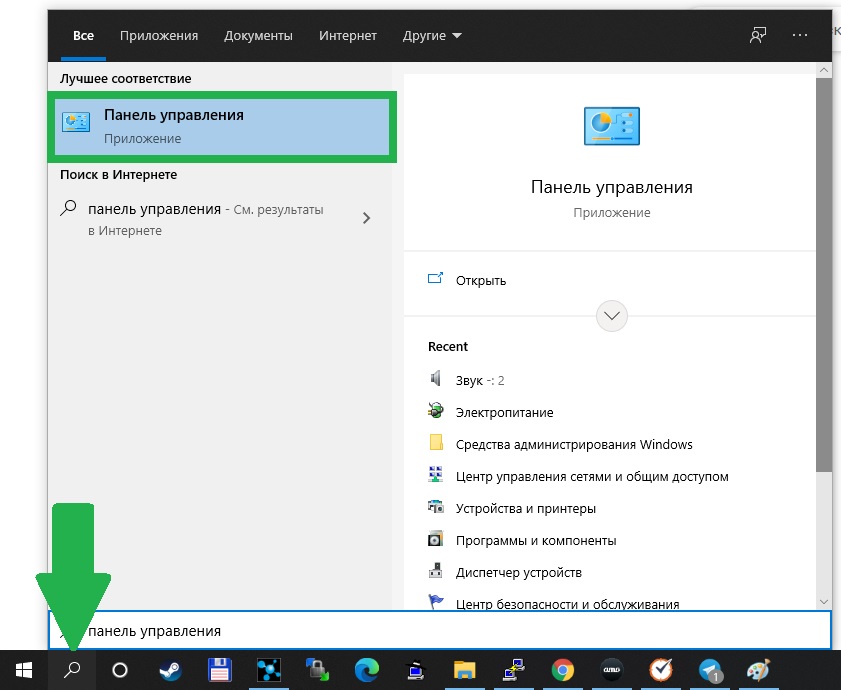Click the feedback icon in search header

click(x=758, y=35)
